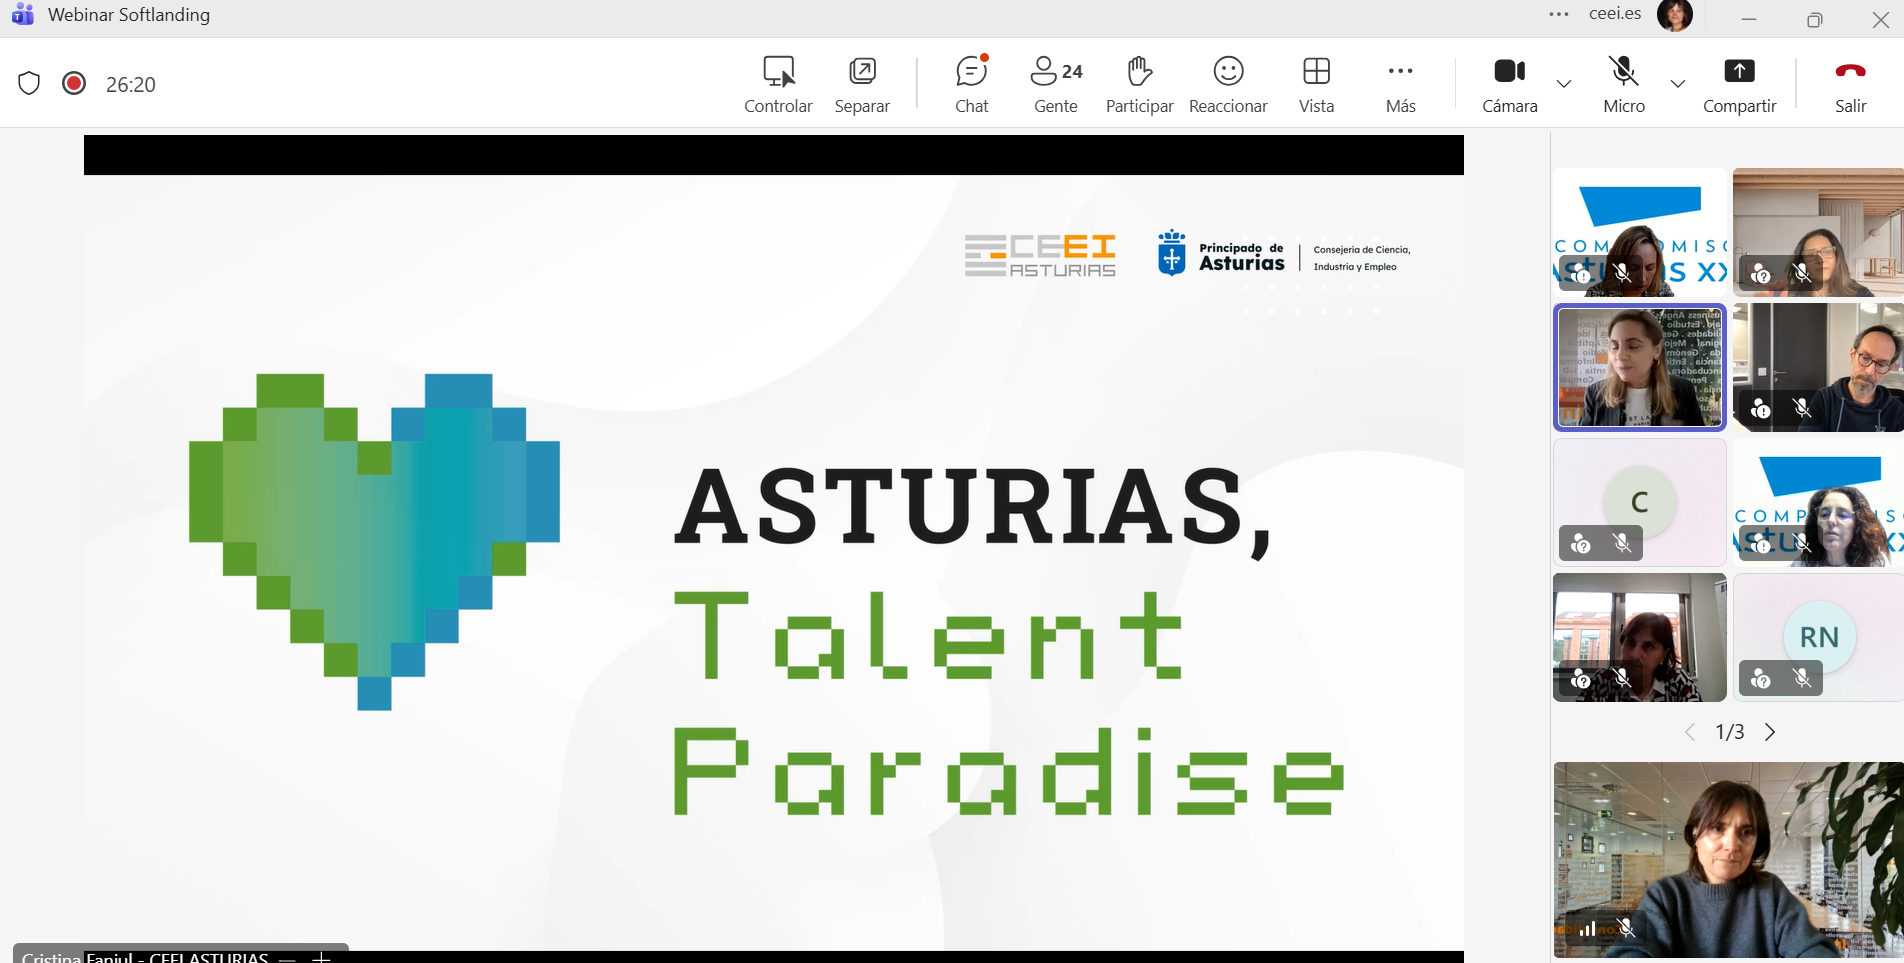Open the Más options menu
Image resolution: width=1904 pixels, height=963 pixels.
pos(1399,84)
